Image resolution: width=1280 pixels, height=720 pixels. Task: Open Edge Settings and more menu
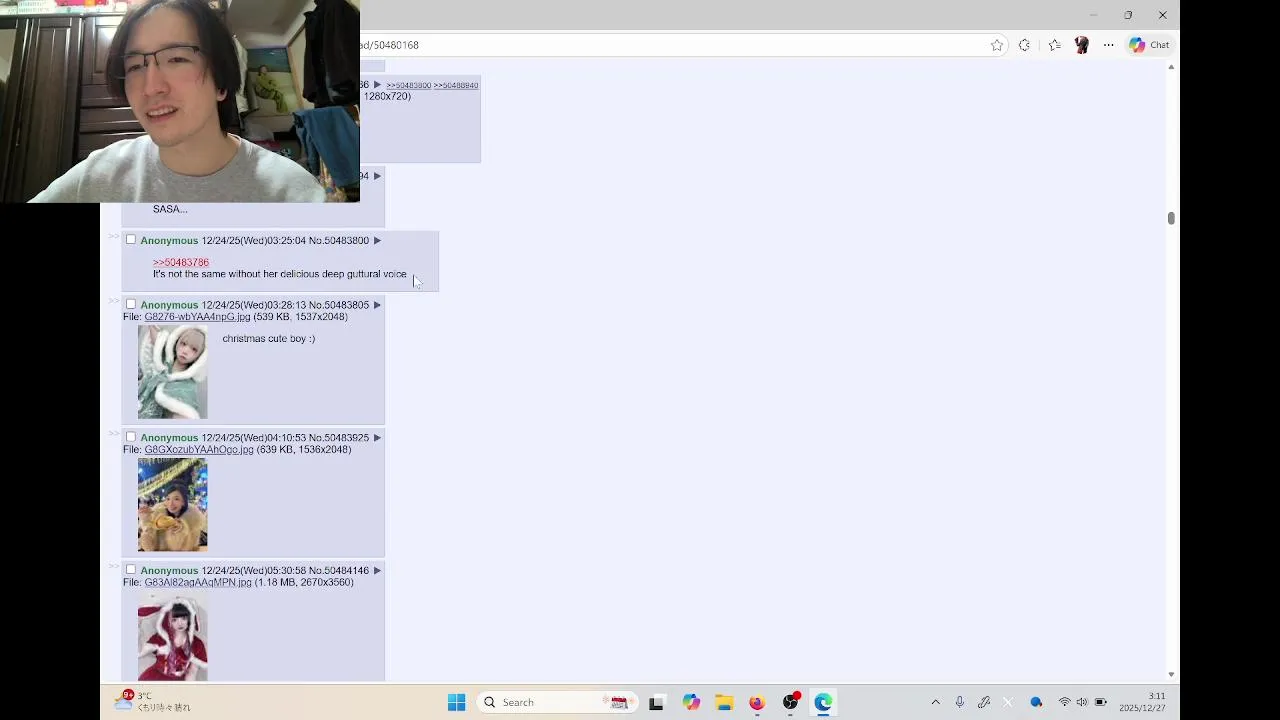1108,45
